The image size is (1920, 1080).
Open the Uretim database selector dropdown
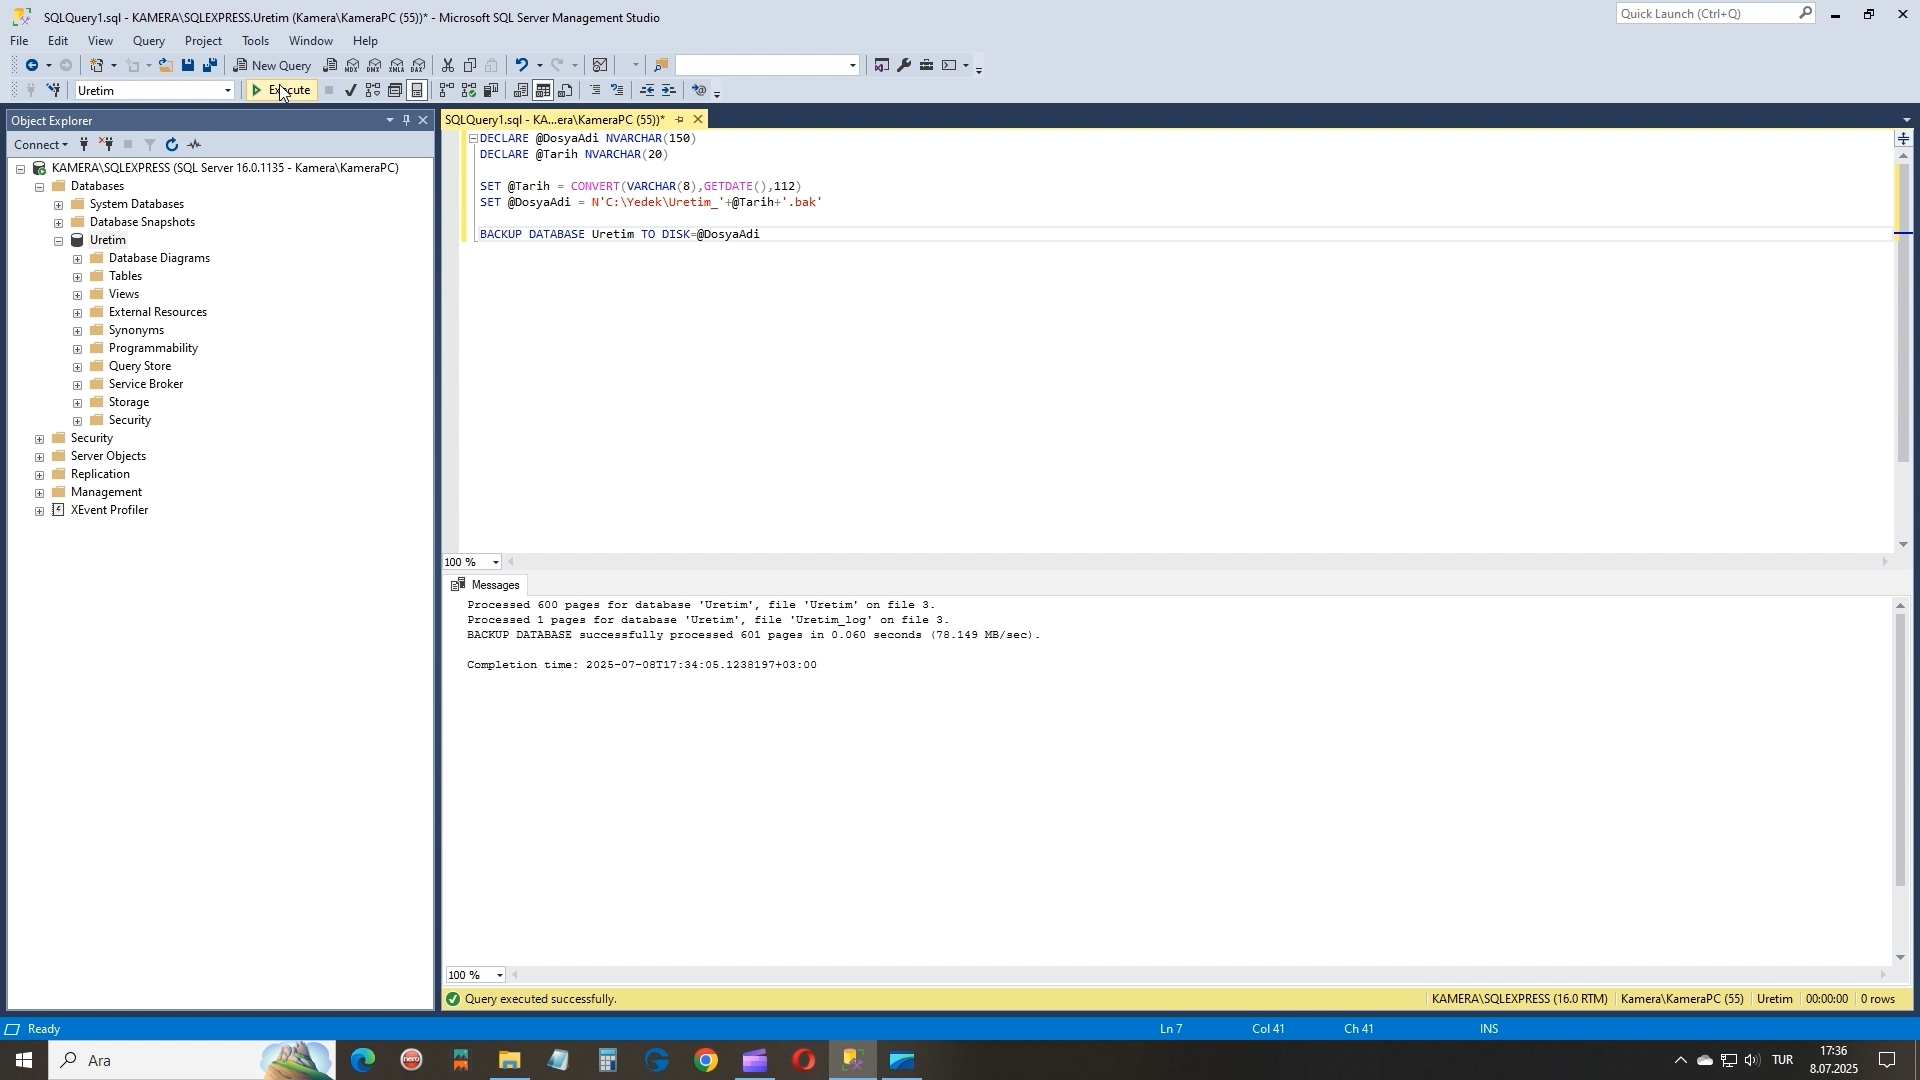click(x=228, y=91)
